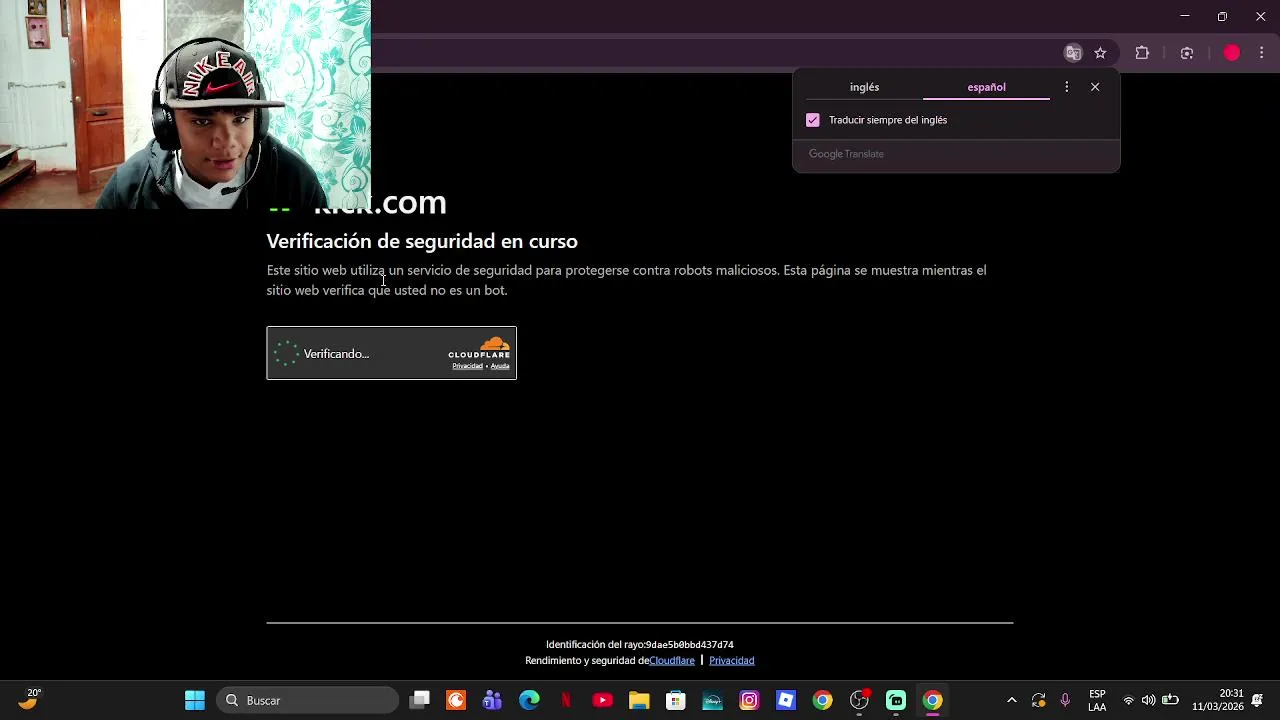
Task: Open Netflix from the taskbar
Action: click(x=566, y=700)
